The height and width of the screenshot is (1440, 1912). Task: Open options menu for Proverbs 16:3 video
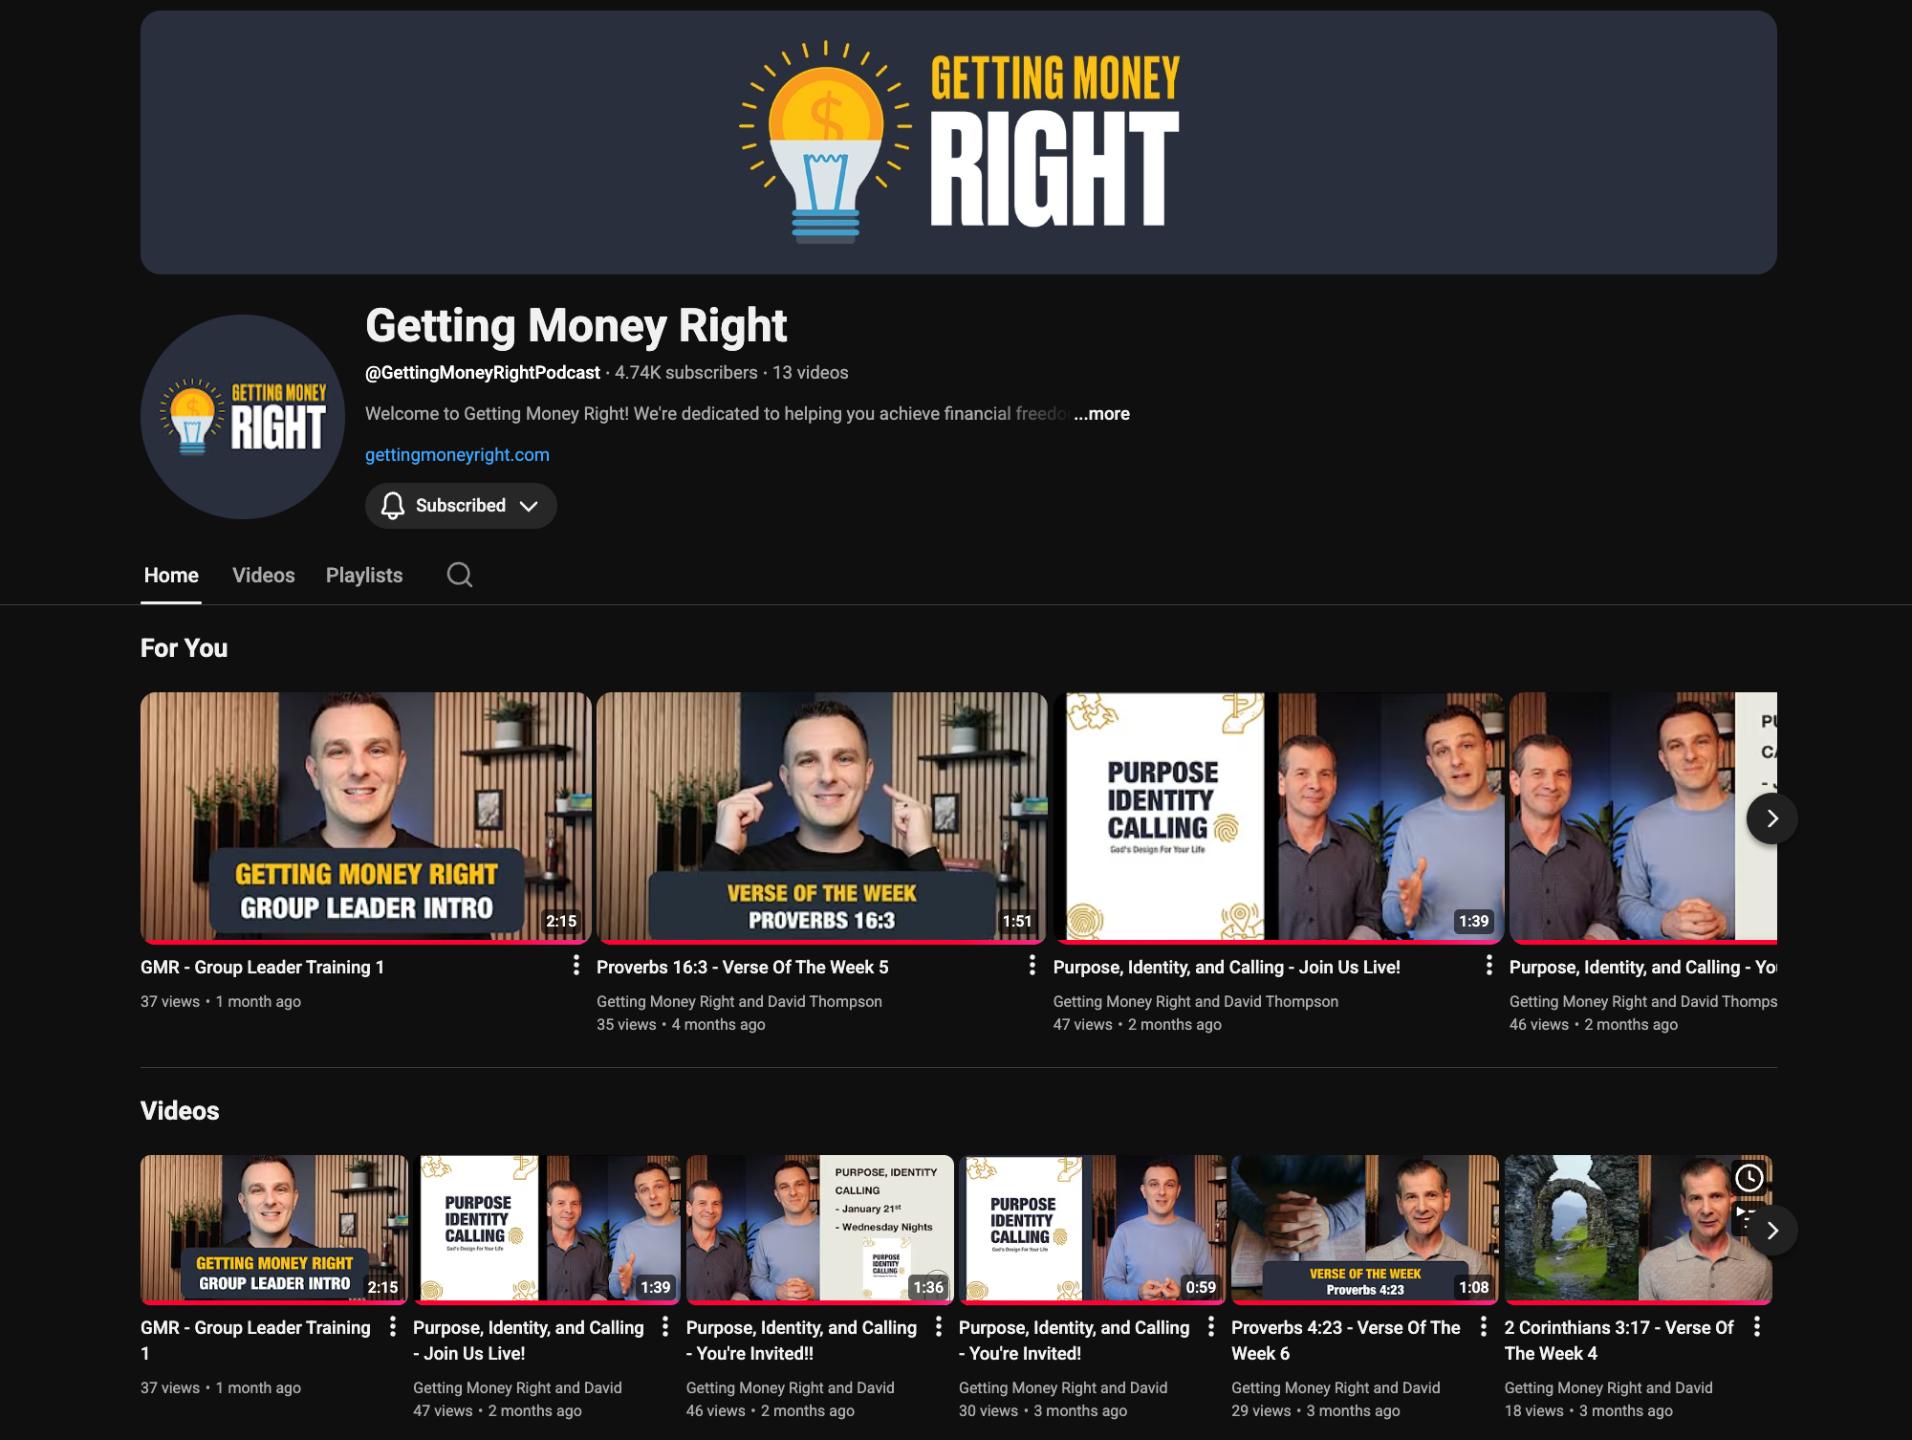(1032, 966)
